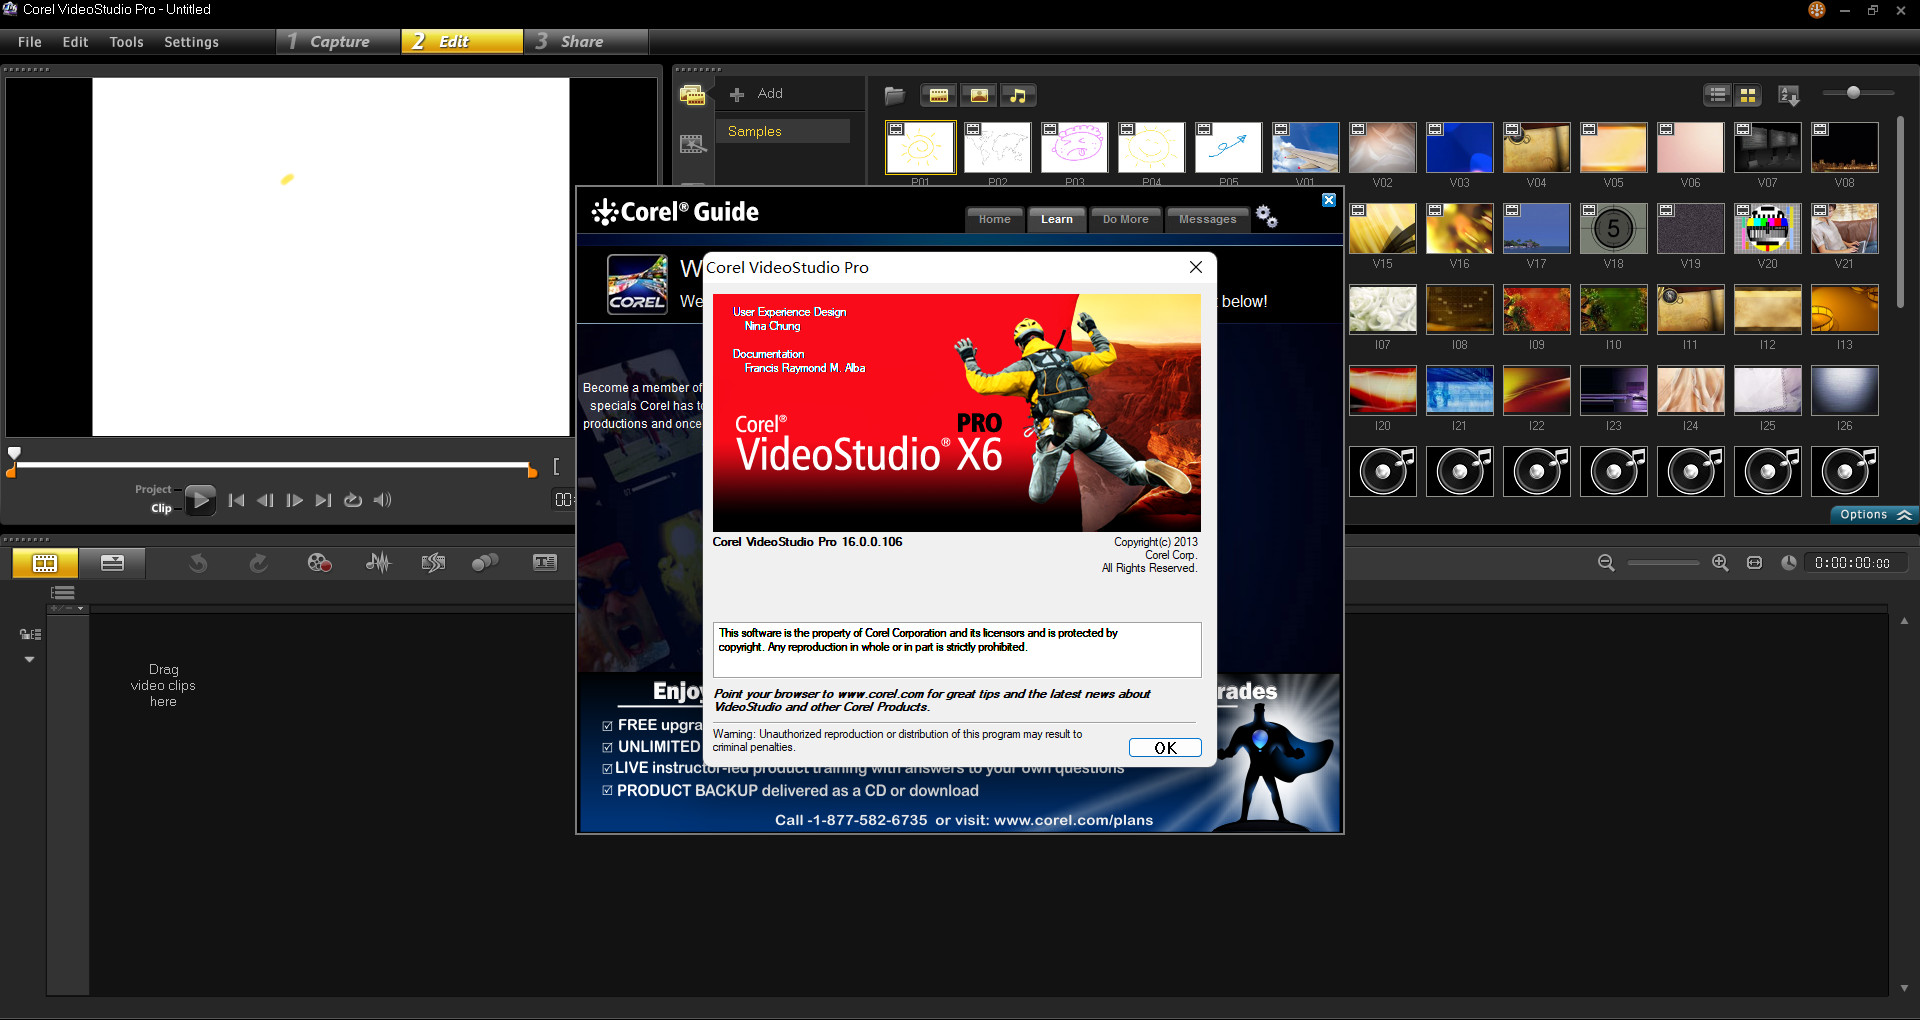The image size is (1920, 1020).
Task: Open the add/remove chapter point dropdown
Action: click(x=68, y=608)
